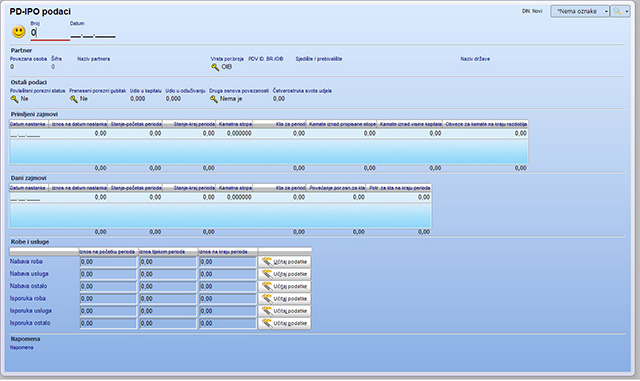Click the Udio u odlučivanju value 0,000

[173, 99]
